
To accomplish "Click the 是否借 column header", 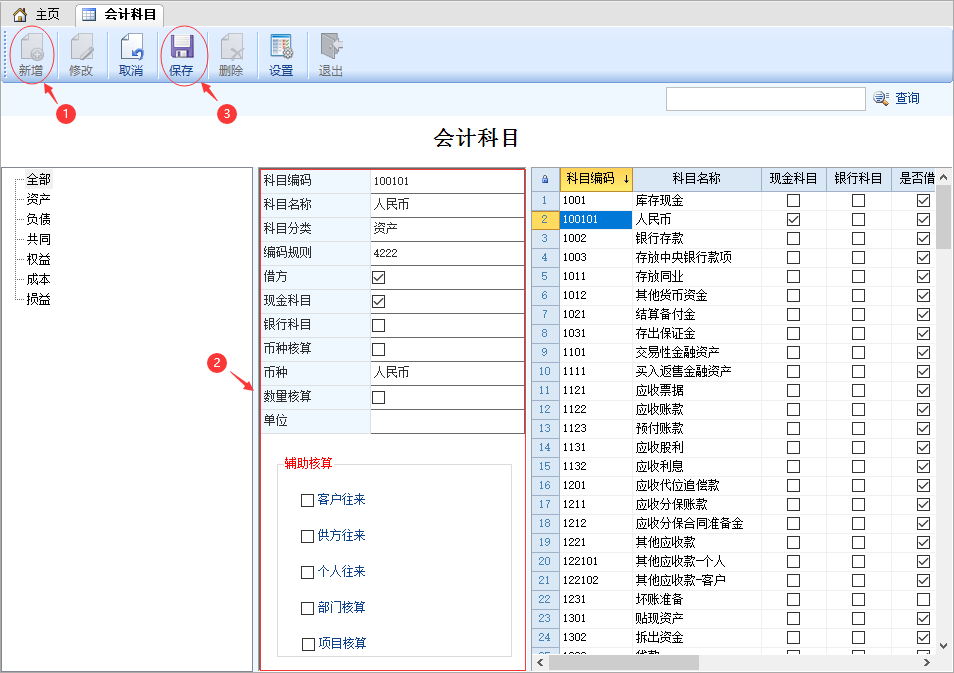I will tap(914, 179).
